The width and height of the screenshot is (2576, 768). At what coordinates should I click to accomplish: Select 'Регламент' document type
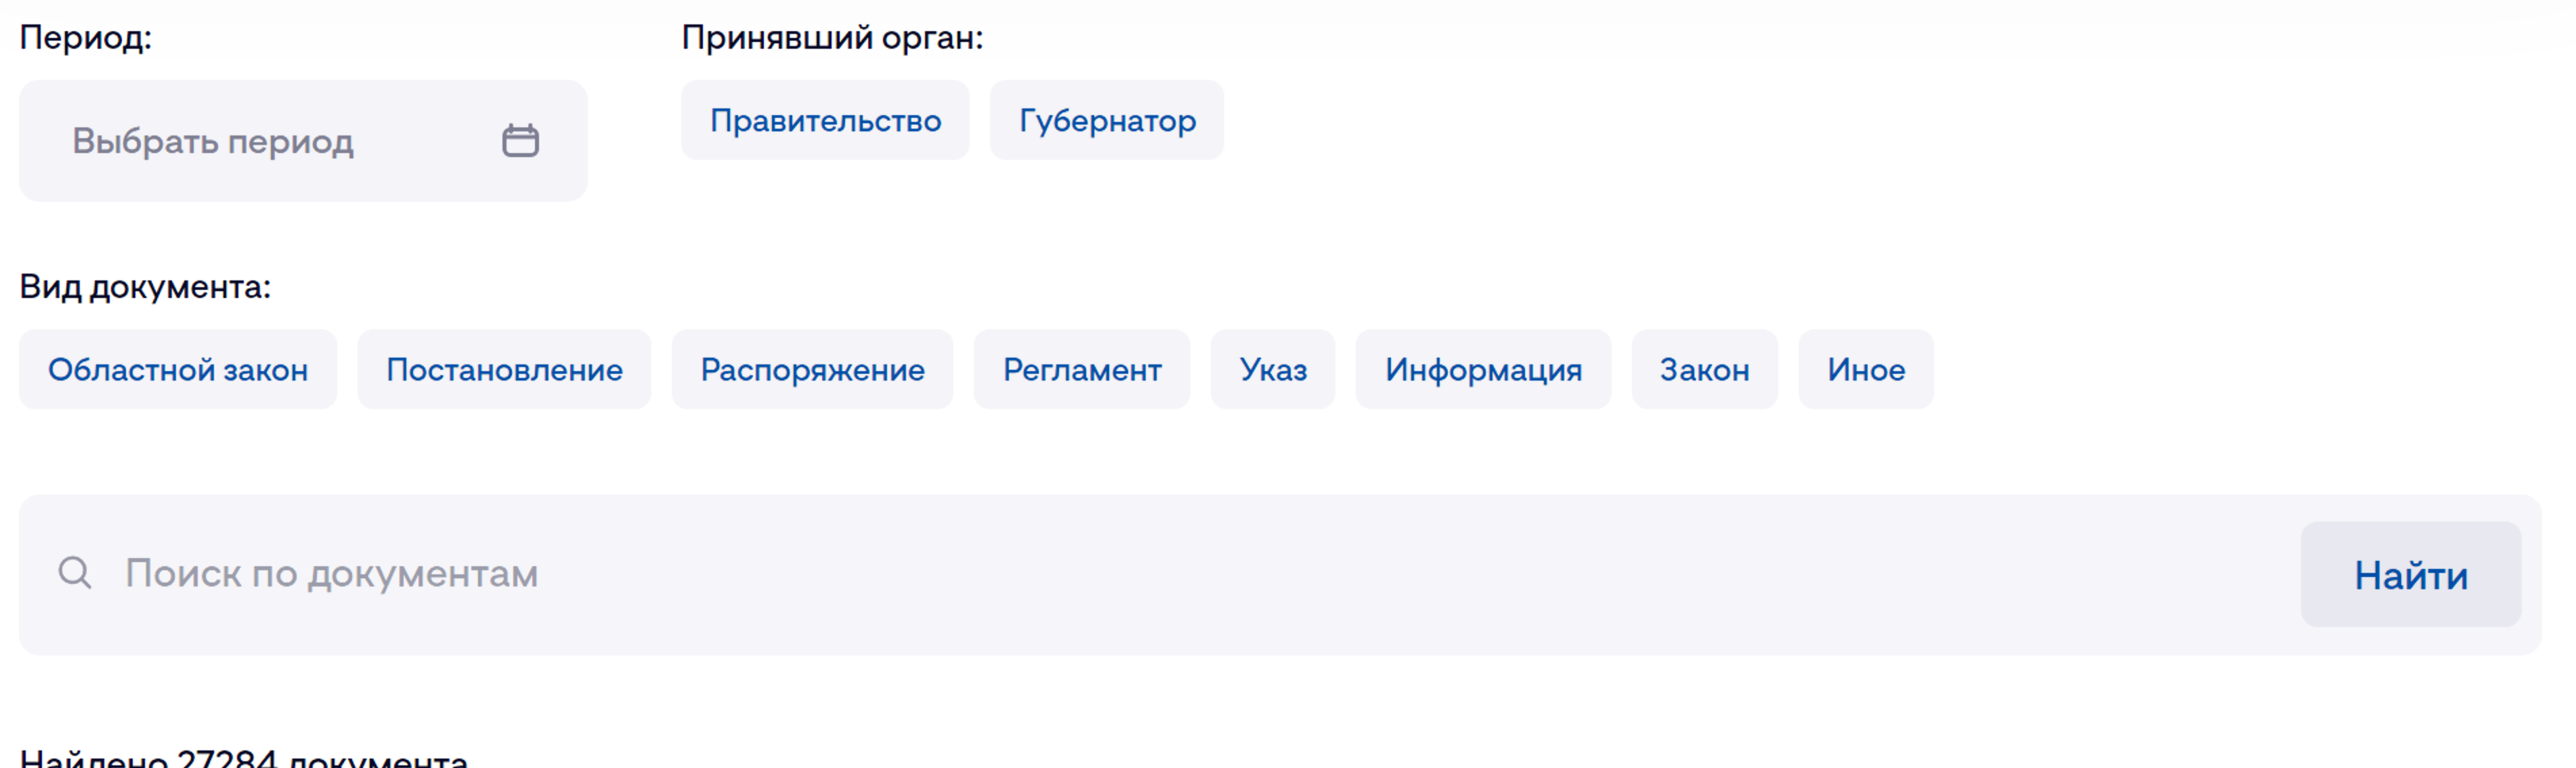pyautogui.click(x=1081, y=370)
